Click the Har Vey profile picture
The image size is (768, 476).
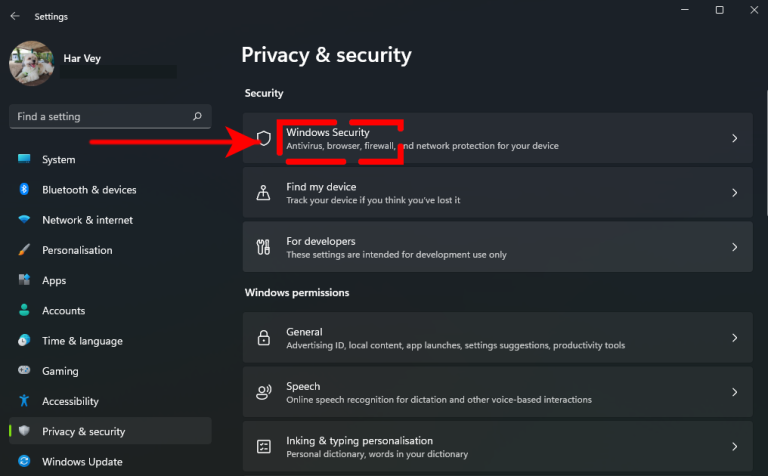(32, 64)
